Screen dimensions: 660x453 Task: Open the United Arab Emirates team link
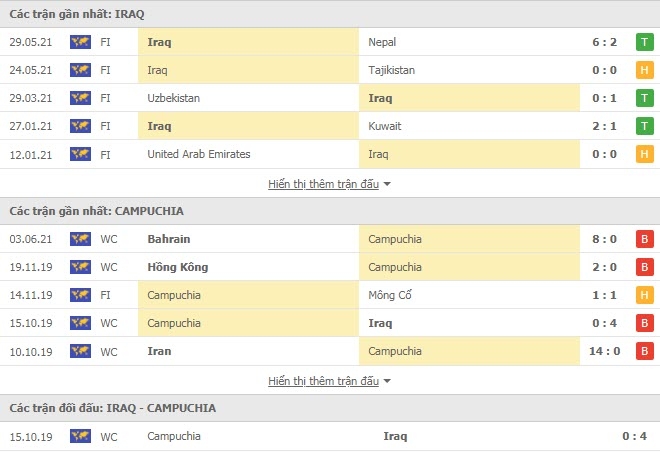[x=199, y=154]
